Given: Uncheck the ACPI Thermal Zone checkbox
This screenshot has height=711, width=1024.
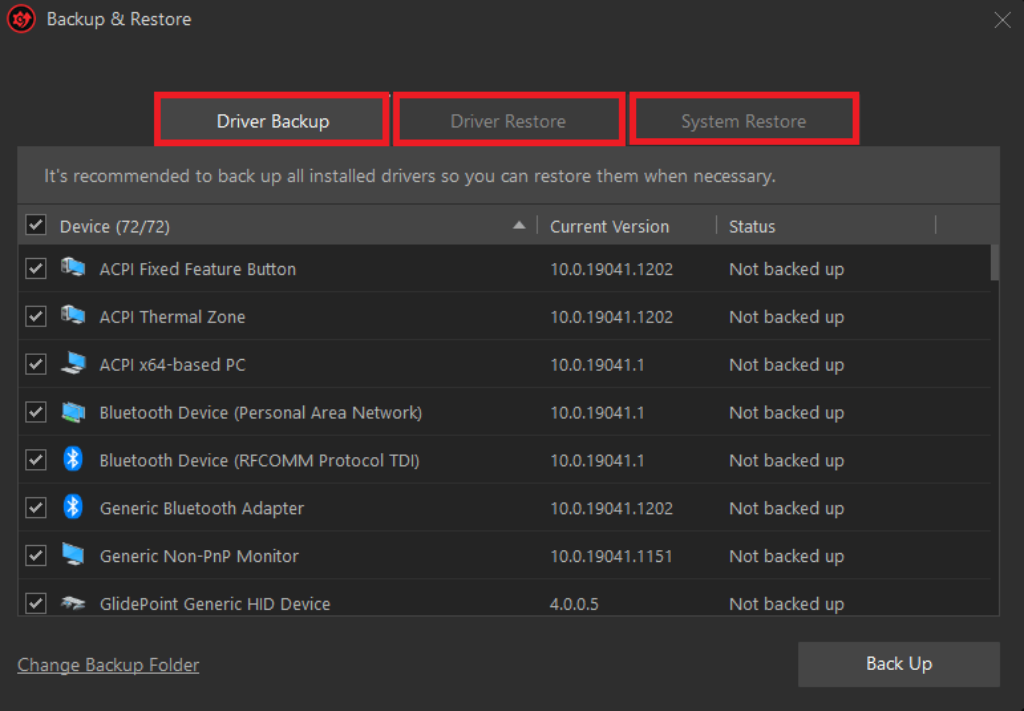Looking at the screenshot, I should (x=36, y=316).
